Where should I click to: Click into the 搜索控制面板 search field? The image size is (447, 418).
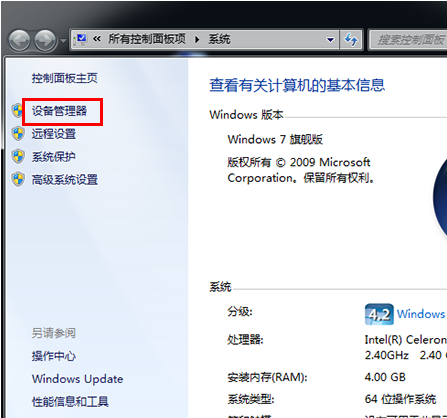click(x=408, y=40)
